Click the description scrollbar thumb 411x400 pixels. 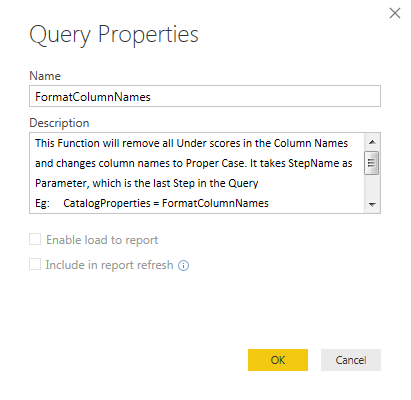[372, 163]
